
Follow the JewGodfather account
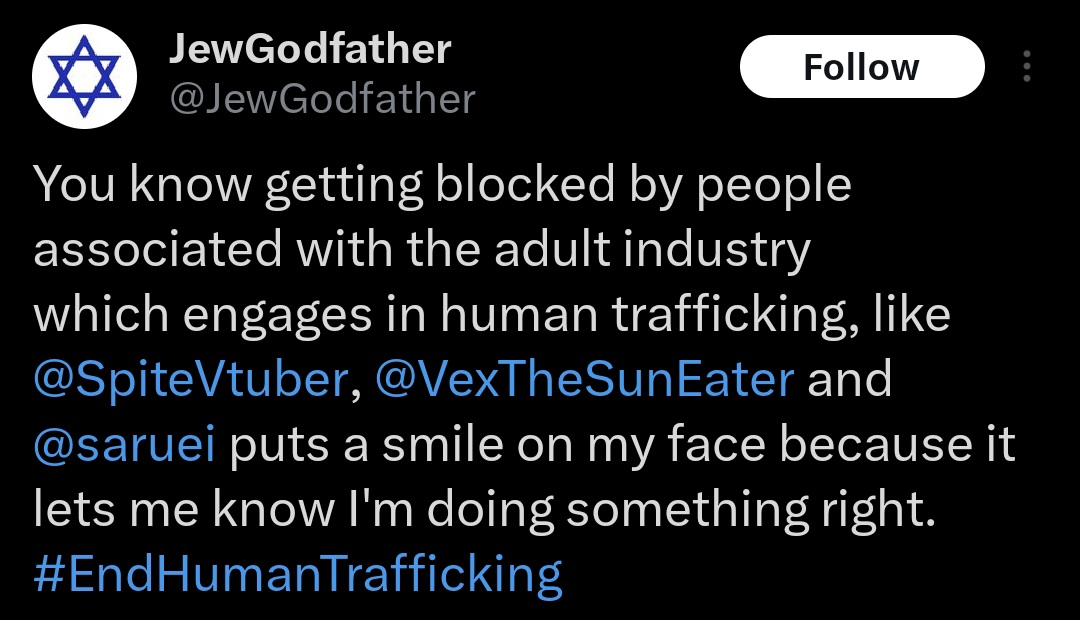point(861,67)
